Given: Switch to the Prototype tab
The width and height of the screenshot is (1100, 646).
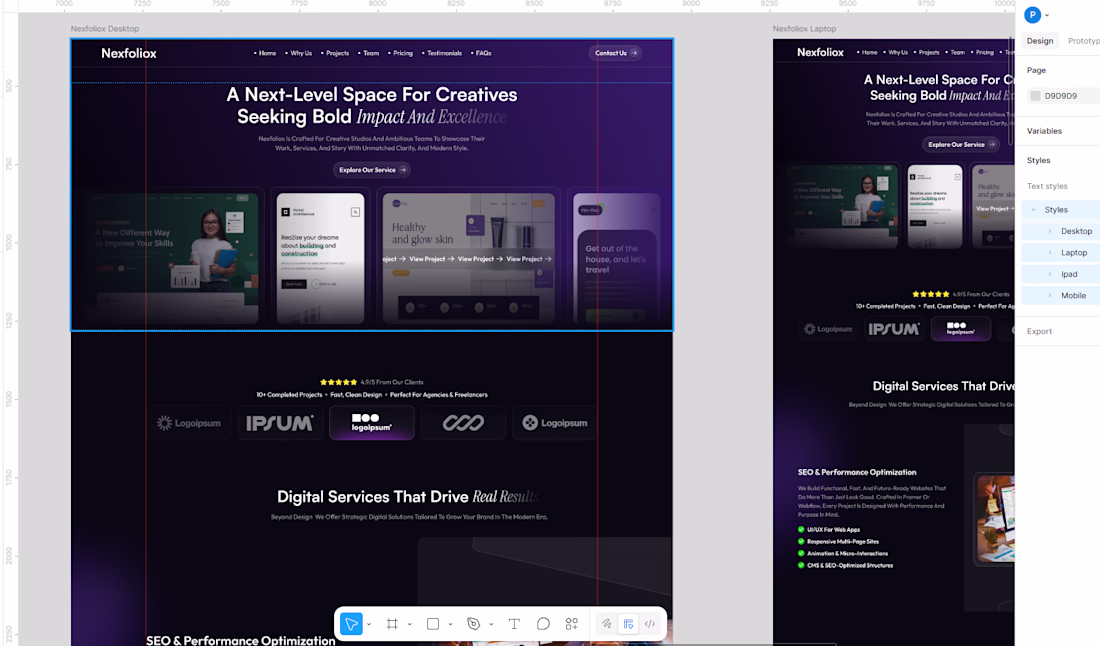Looking at the screenshot, I should [x=1084, y=41].
